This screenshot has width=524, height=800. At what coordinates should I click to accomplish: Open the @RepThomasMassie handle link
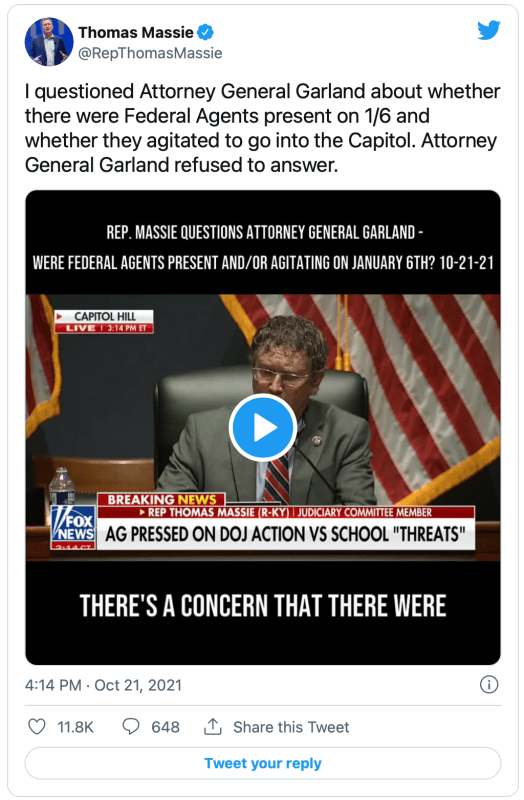[150, 53]
